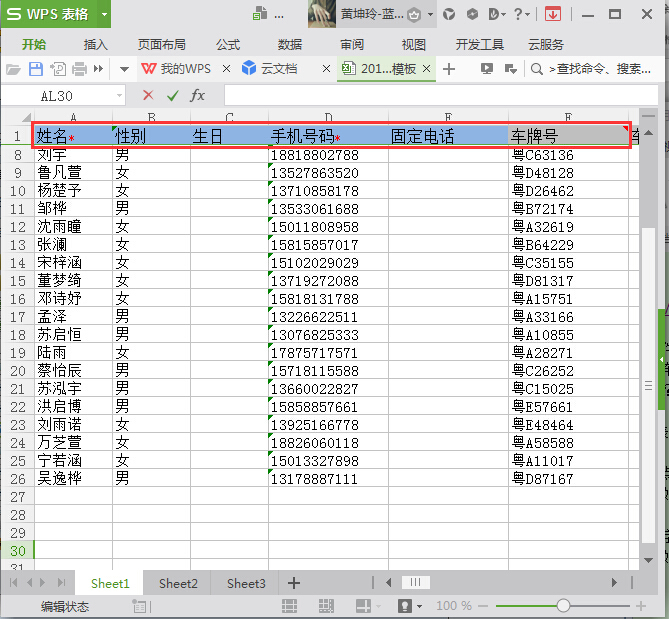Cancel the cell entry with red X
Image resolution: width=669 pixels, height=619 pixels.
148,95
